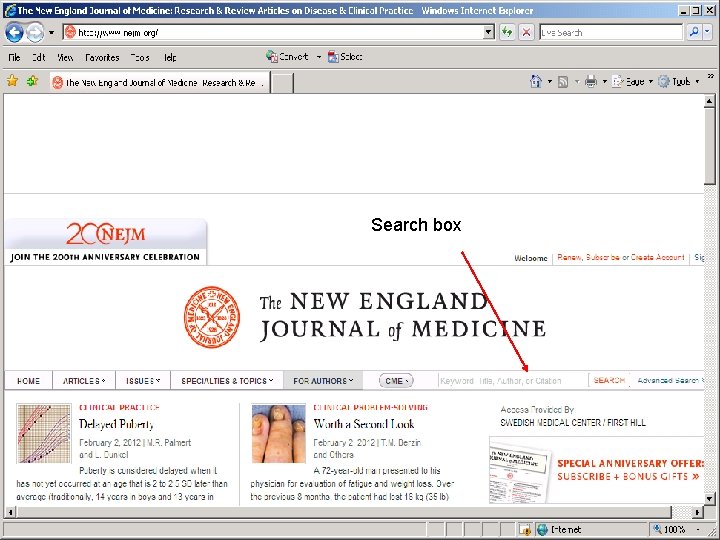Open the FOR AUTHORS navigation dropdown

pos(323,381)
